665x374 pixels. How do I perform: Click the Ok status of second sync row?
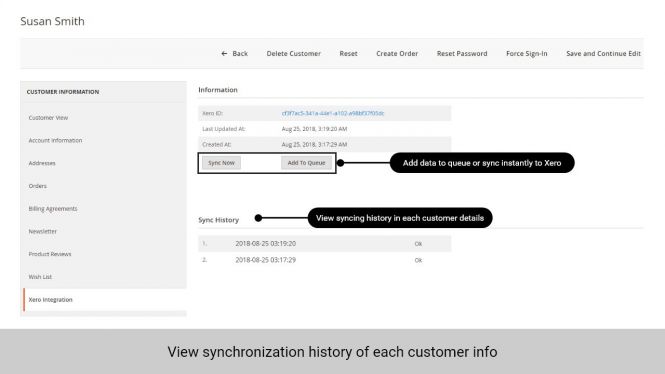(418, 260)
